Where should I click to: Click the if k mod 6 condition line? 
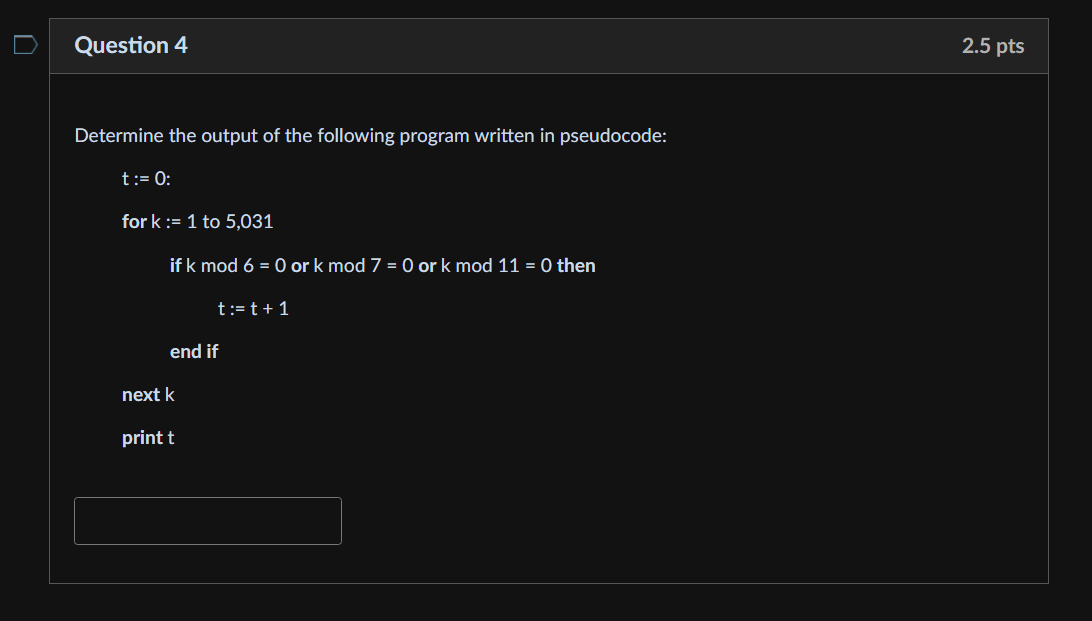pyautogui.click(x=383, y=265)
